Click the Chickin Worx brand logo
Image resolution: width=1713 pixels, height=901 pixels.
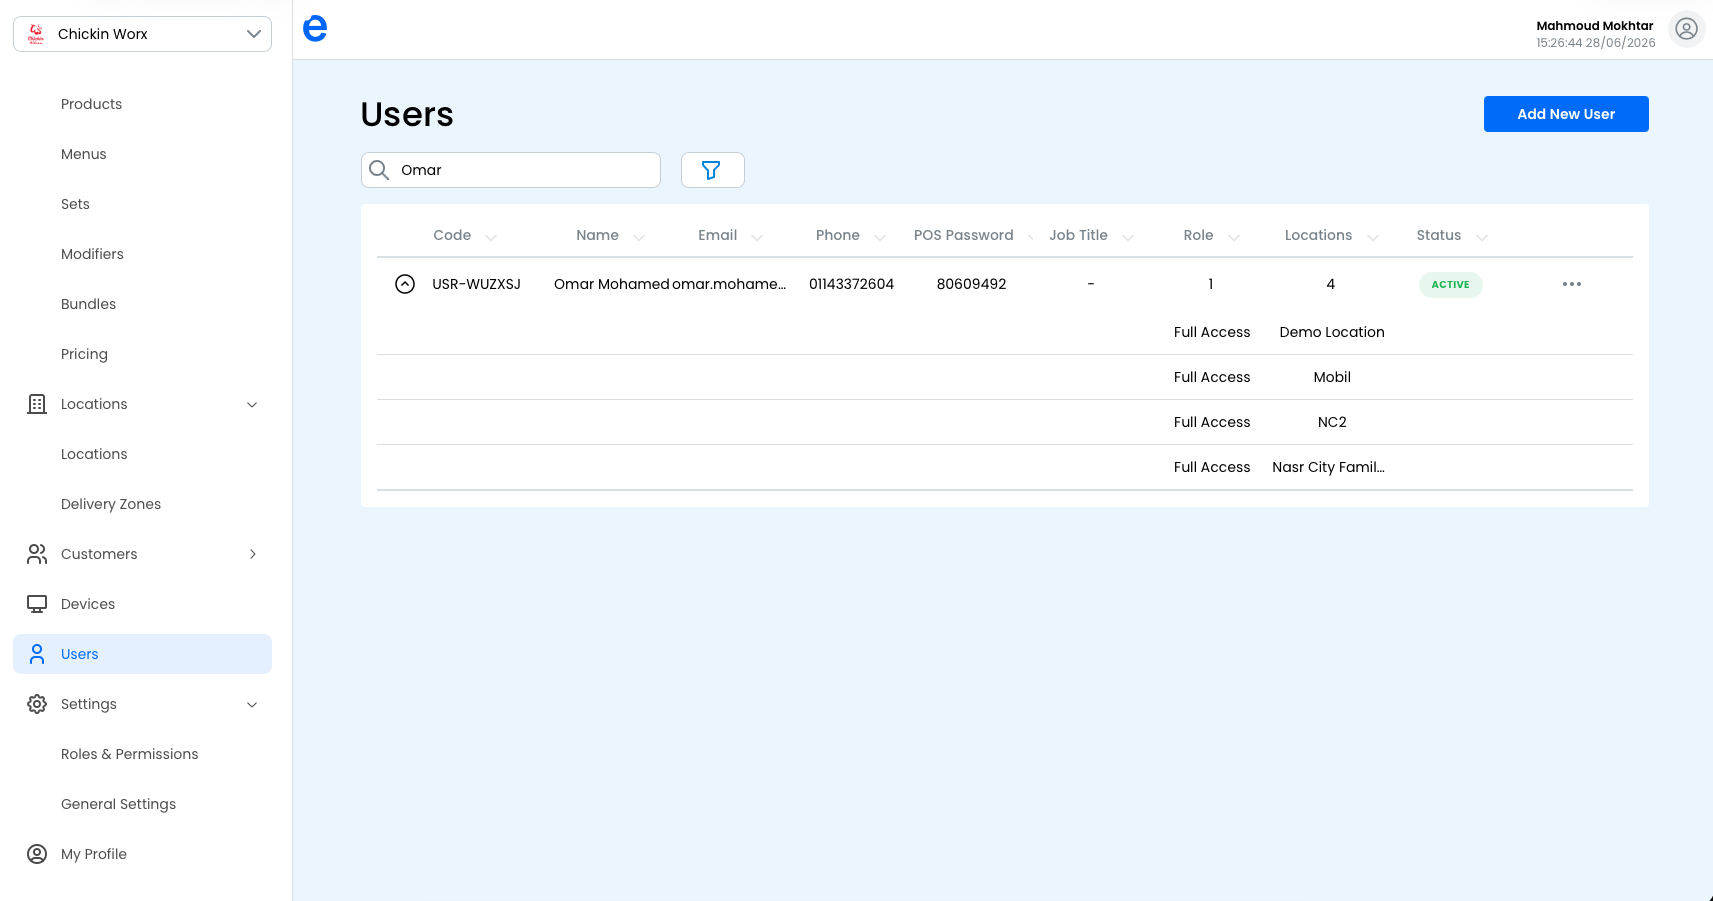(36, 34)
